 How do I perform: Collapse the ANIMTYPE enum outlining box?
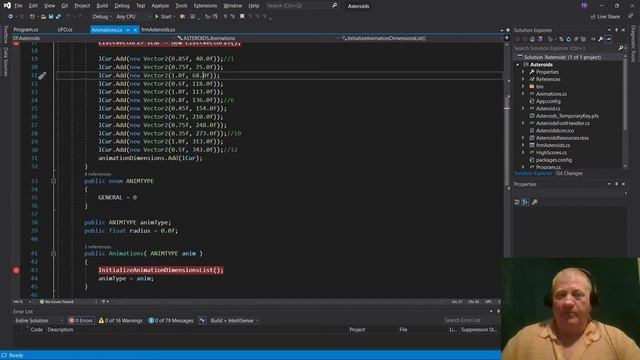pyautogui.click(x=53, y=181)
